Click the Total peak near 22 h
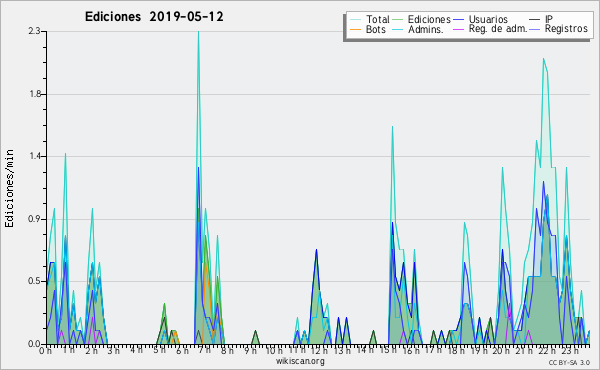 coord(544,59)
